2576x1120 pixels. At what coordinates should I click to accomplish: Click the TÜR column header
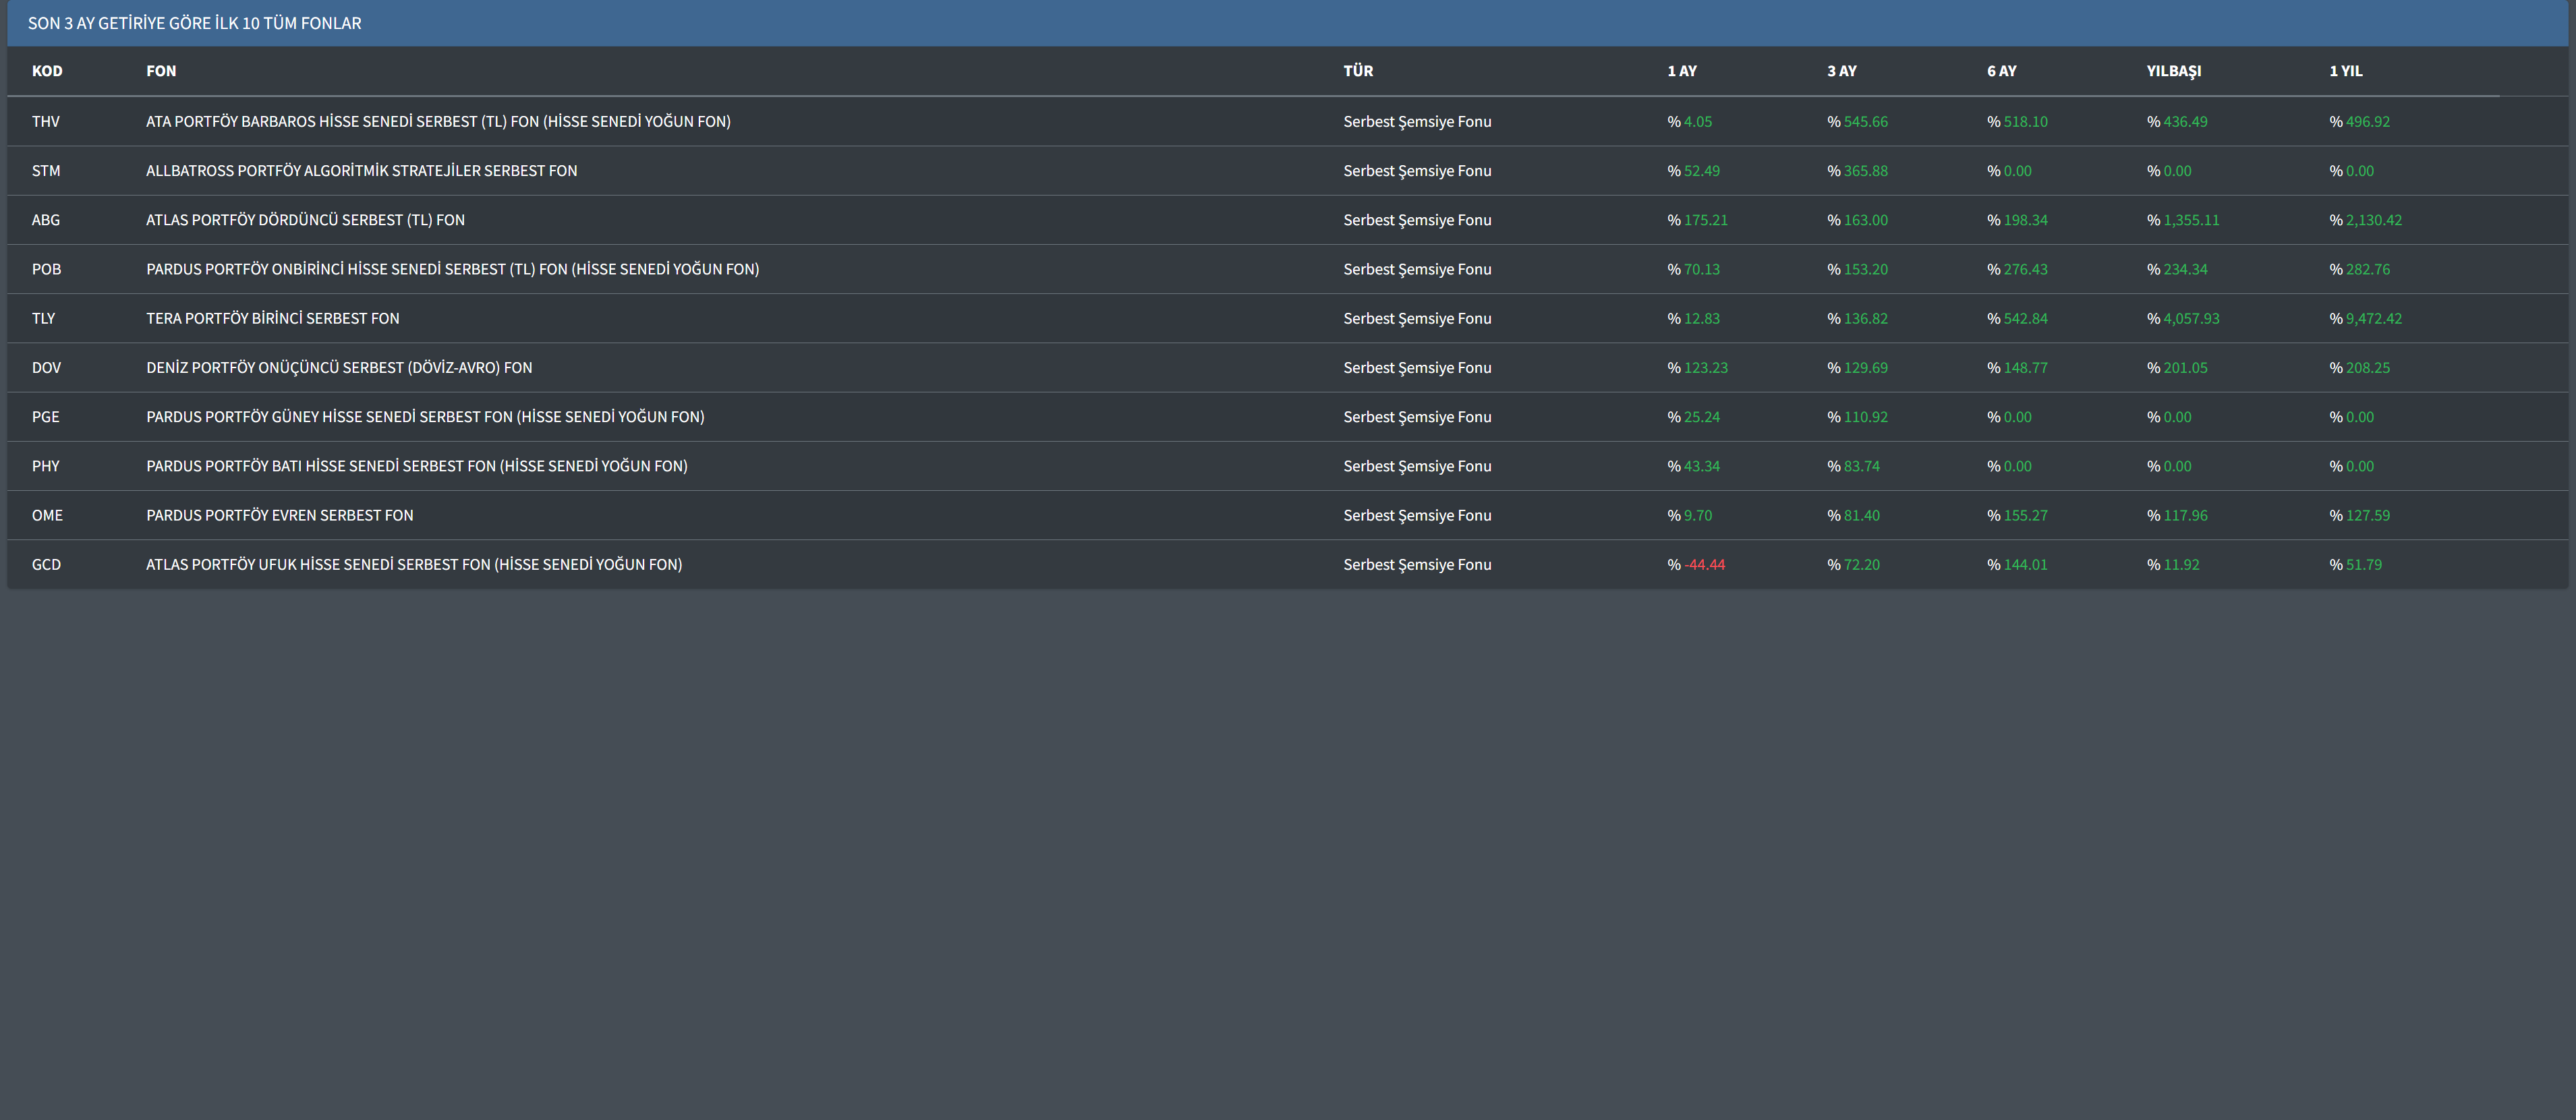click(x=1358, y=71)
